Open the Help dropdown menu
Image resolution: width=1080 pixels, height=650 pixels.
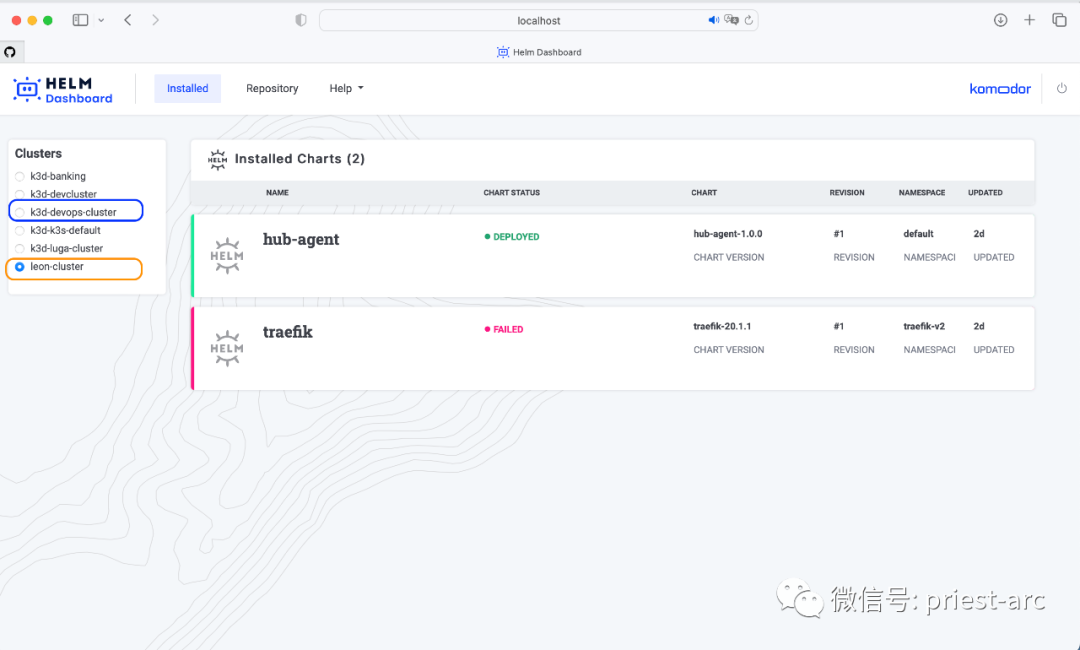[x=346, y=88]
